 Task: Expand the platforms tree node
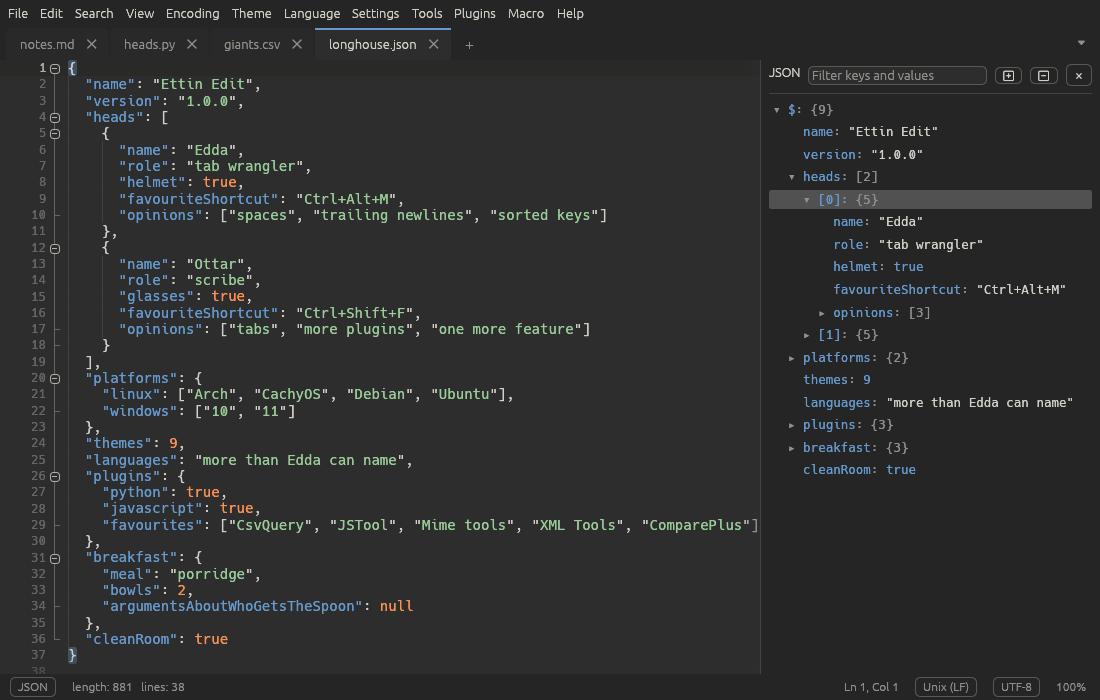791,358
